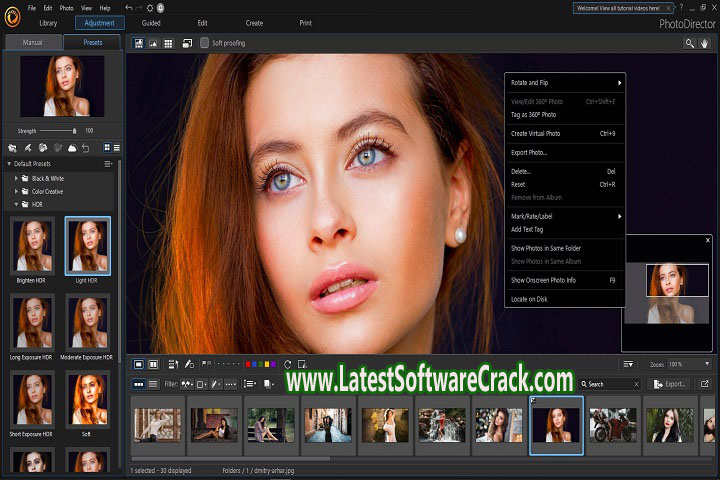The width and height of the screenshot is (720, 480).
Task: Toggle single photo view below viewer
Action: [139, 364]
